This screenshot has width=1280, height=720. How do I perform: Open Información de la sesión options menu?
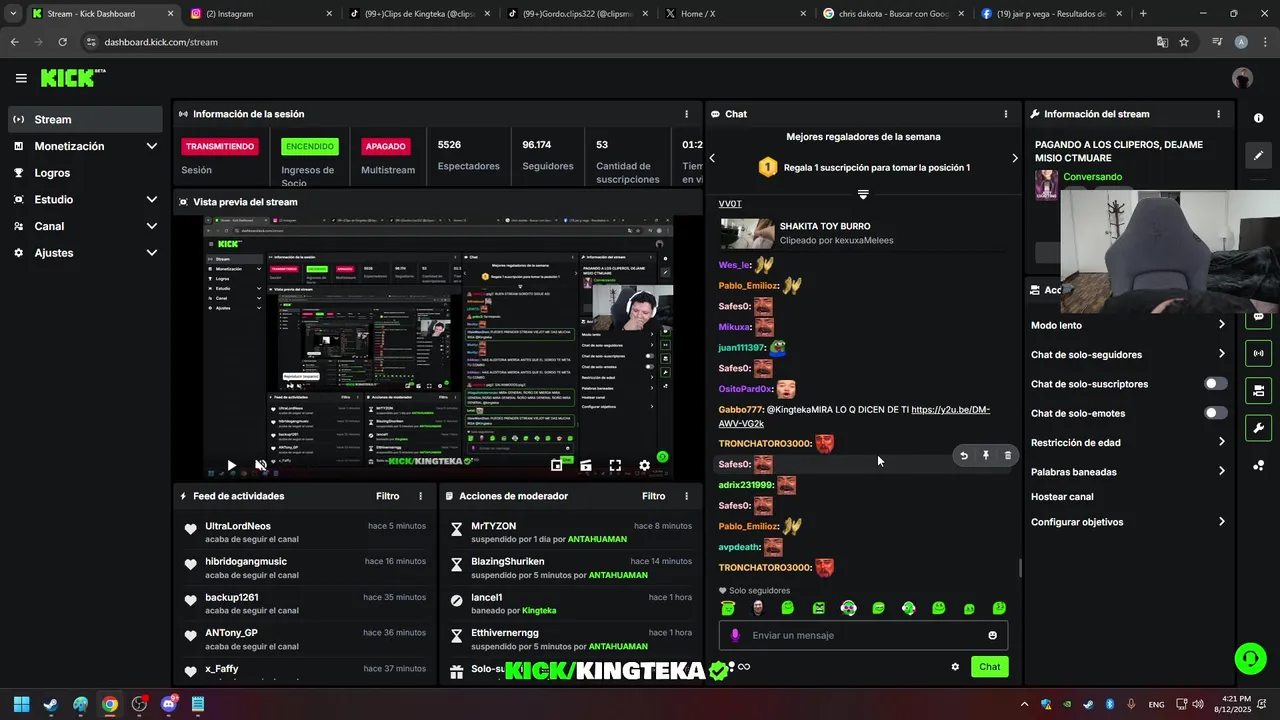(686, 114)
